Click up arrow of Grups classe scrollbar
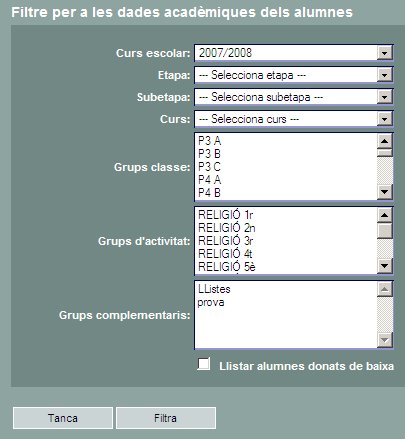The height and width of the screenshot is (439, 405). coord(385,141)
